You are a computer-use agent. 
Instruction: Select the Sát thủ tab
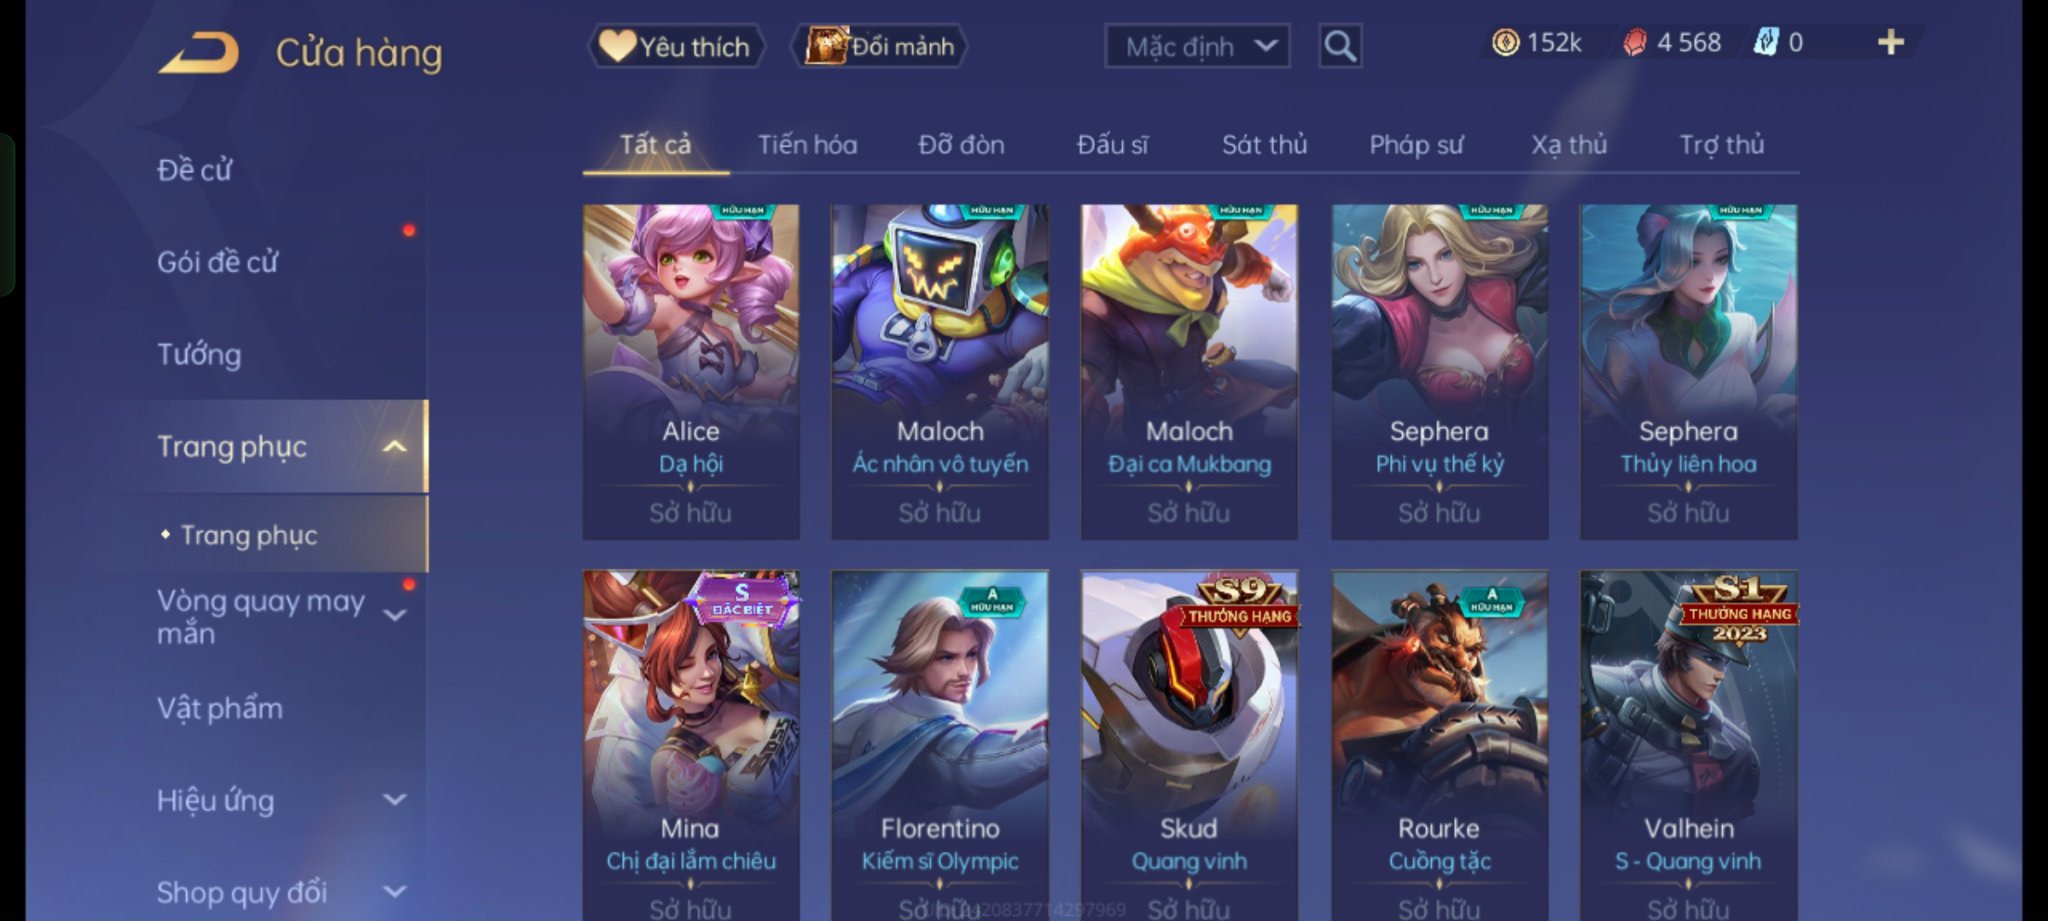click(1264, 145)
